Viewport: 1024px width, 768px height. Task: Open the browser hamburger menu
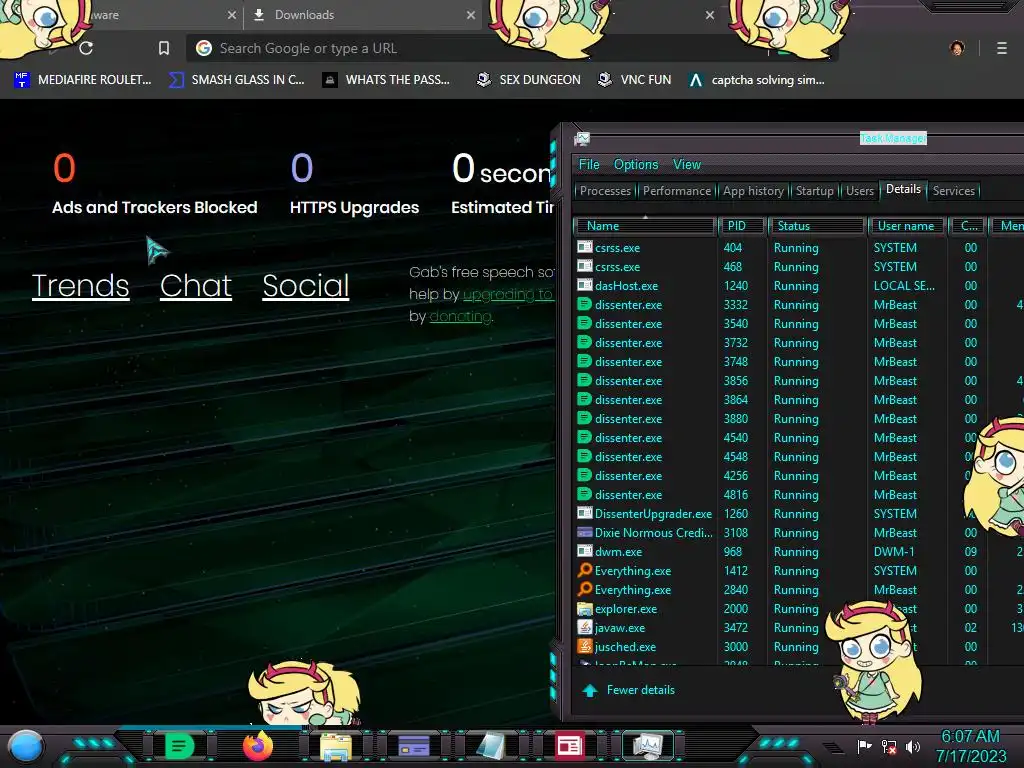1001,48
